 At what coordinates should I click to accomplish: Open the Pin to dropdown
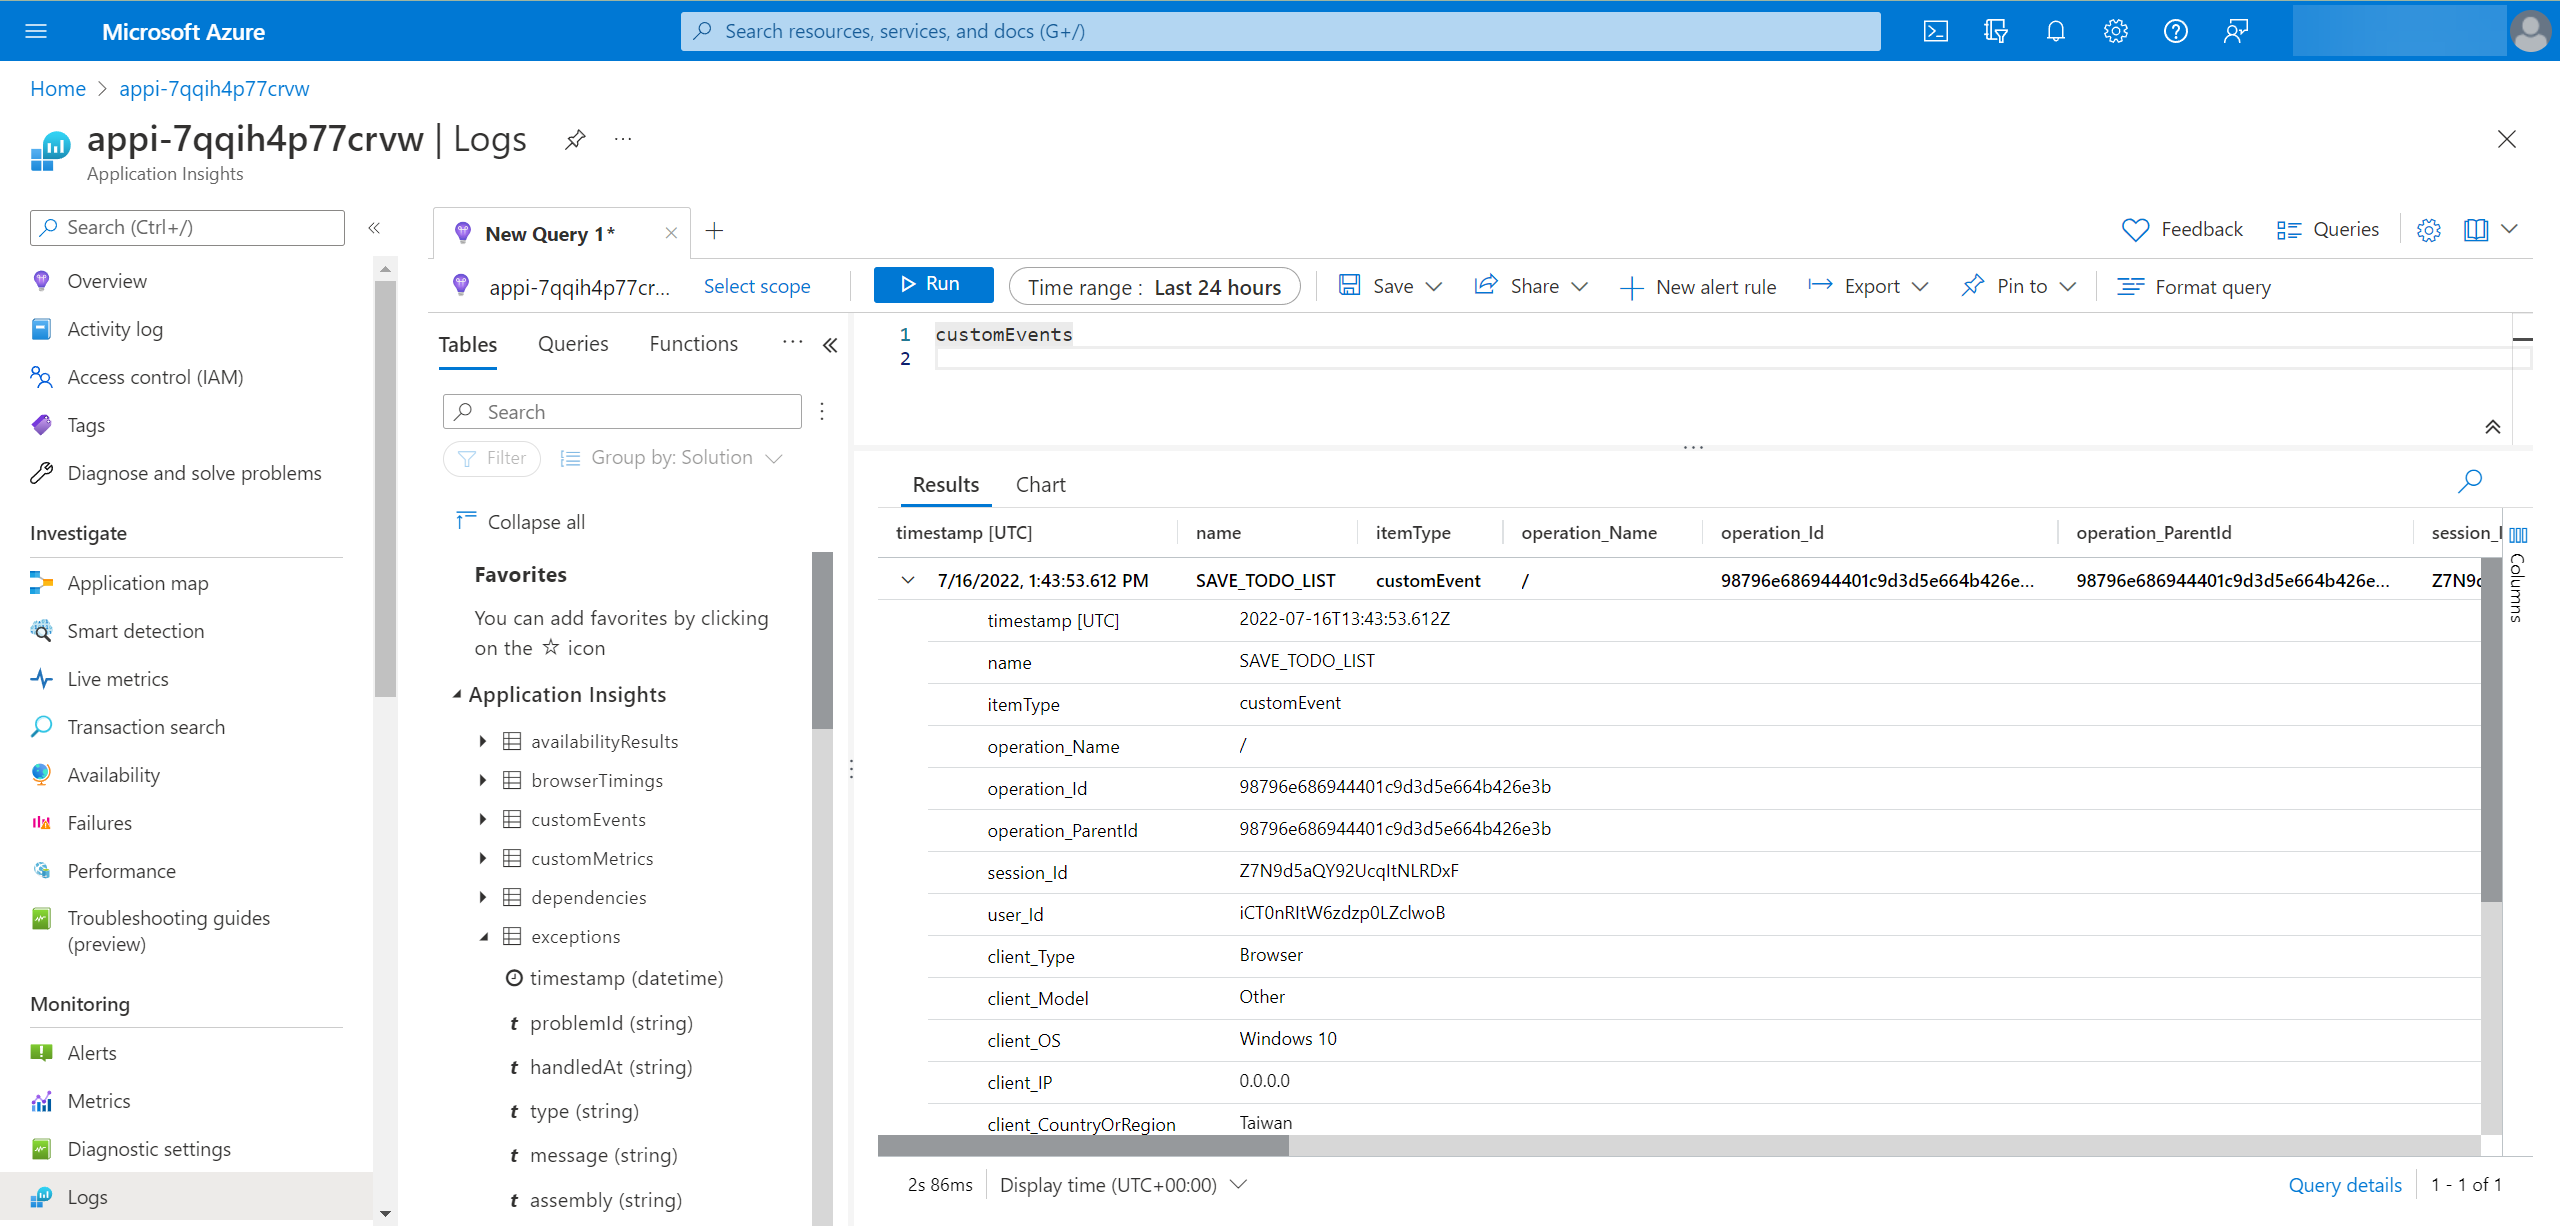(x=2019, y=286)
